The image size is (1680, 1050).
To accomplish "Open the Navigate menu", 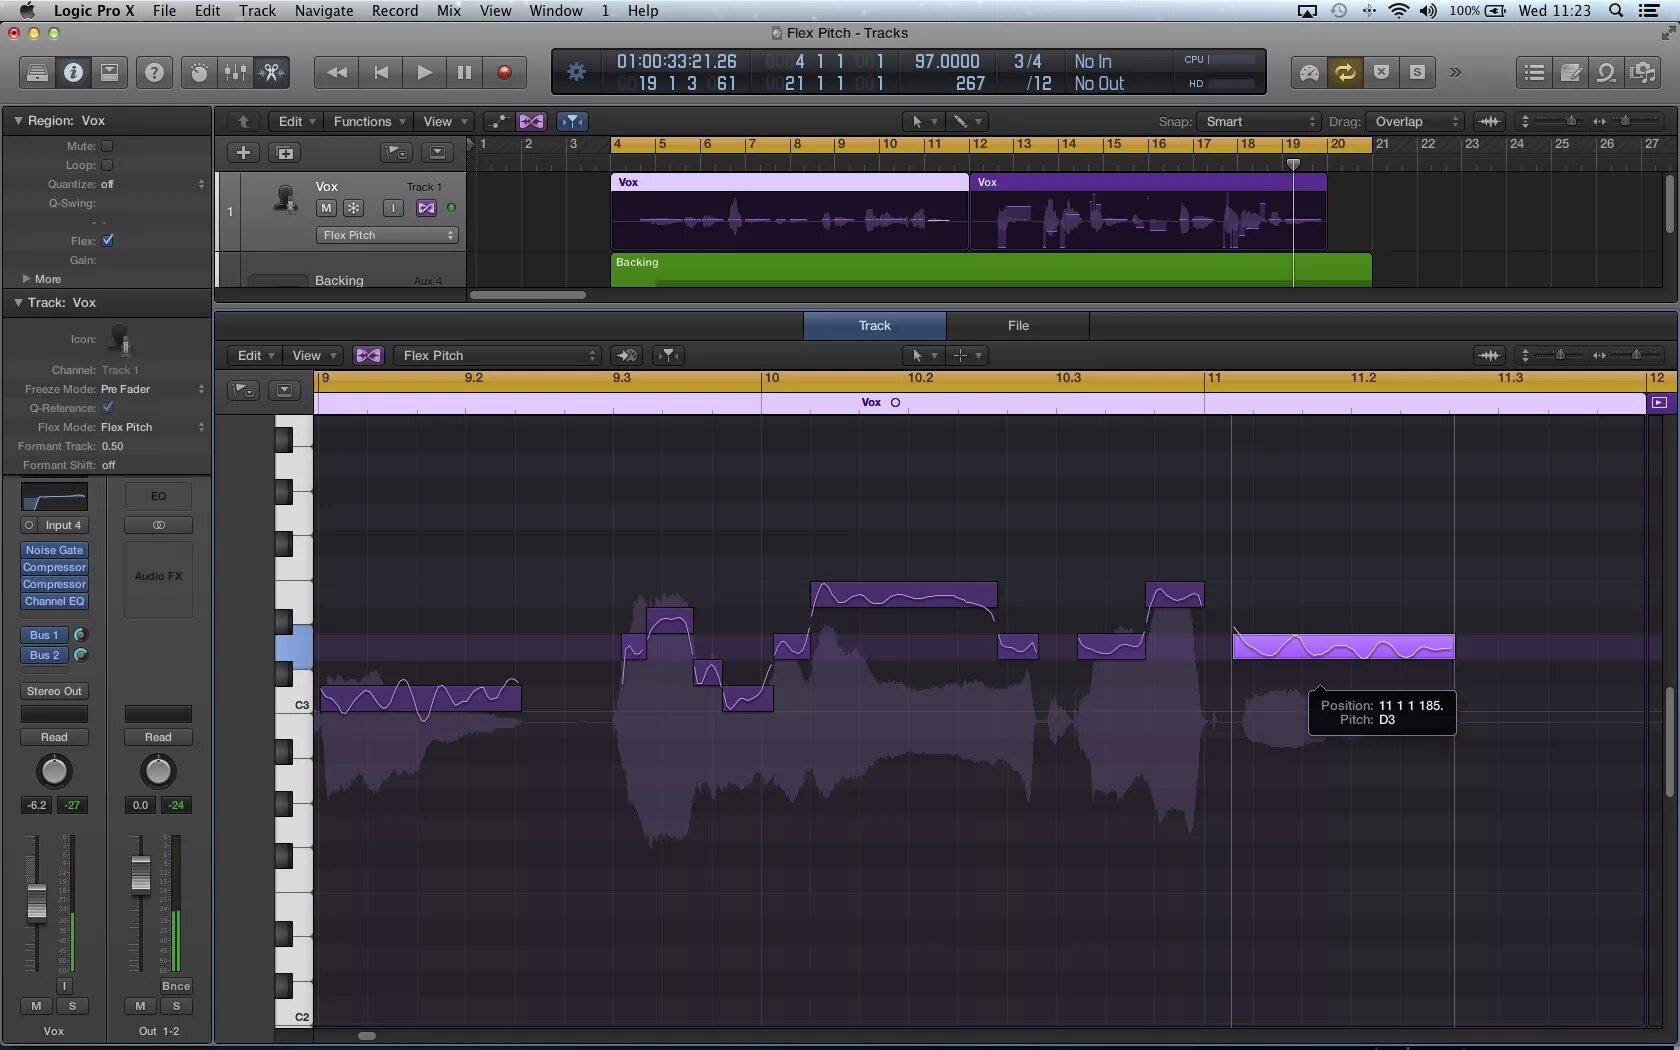I will (324, 11).
